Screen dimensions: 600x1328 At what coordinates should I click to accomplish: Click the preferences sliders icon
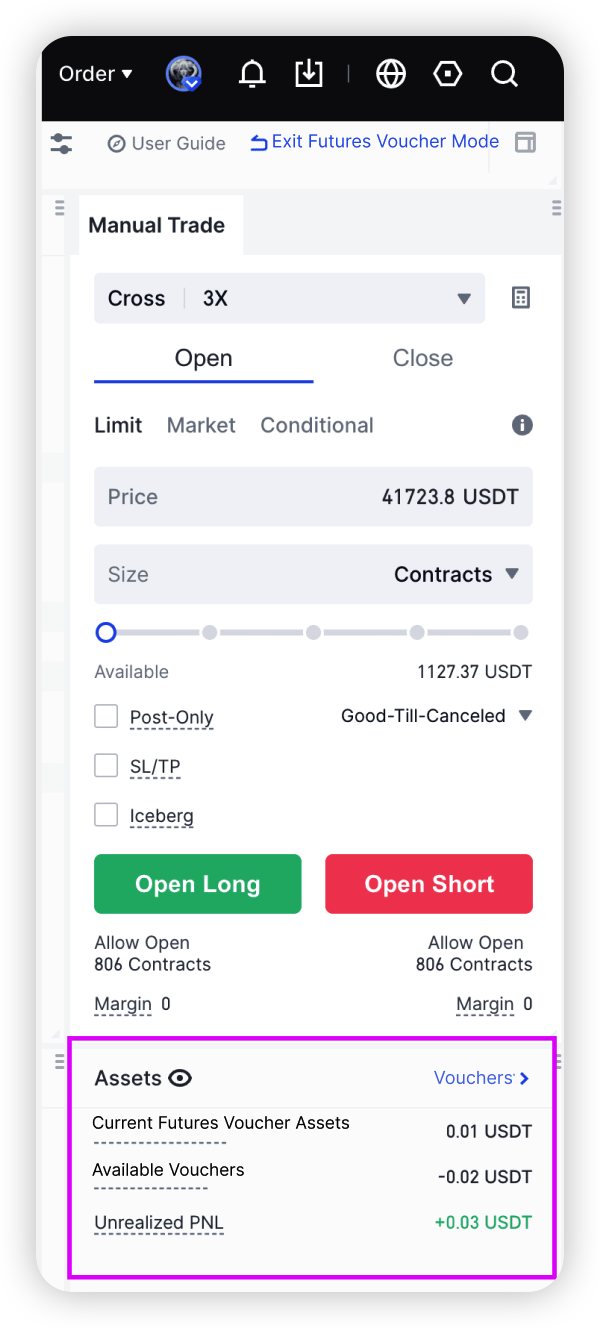pyautogui.click(x=61, y=143)
